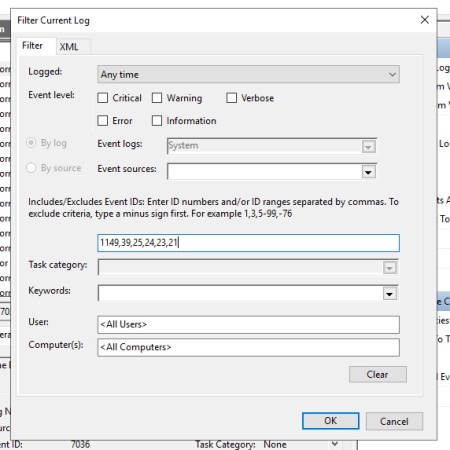Screen dimensions: 450x450
Task: Select the Filter tab
Action: click(x=33, y=46)
